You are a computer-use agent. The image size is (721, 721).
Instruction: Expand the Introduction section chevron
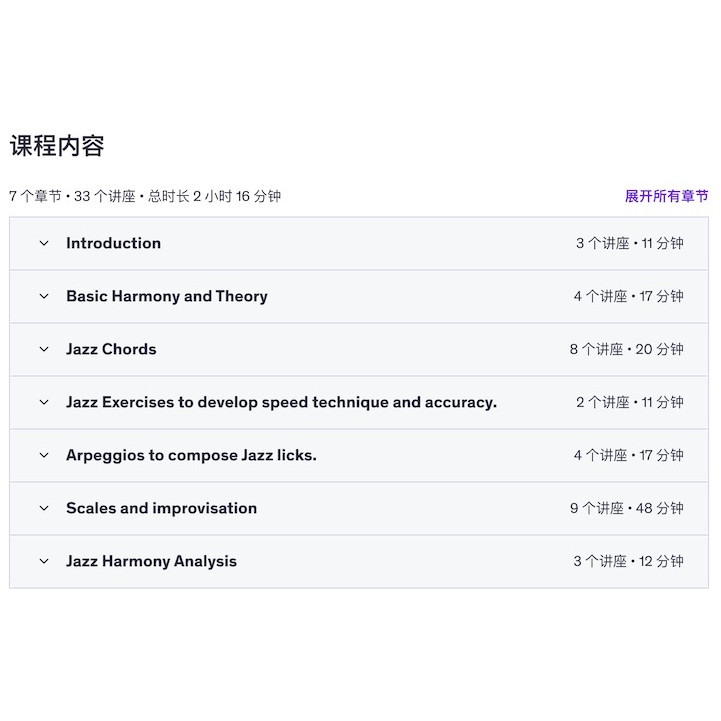click(x=44, y=243)
